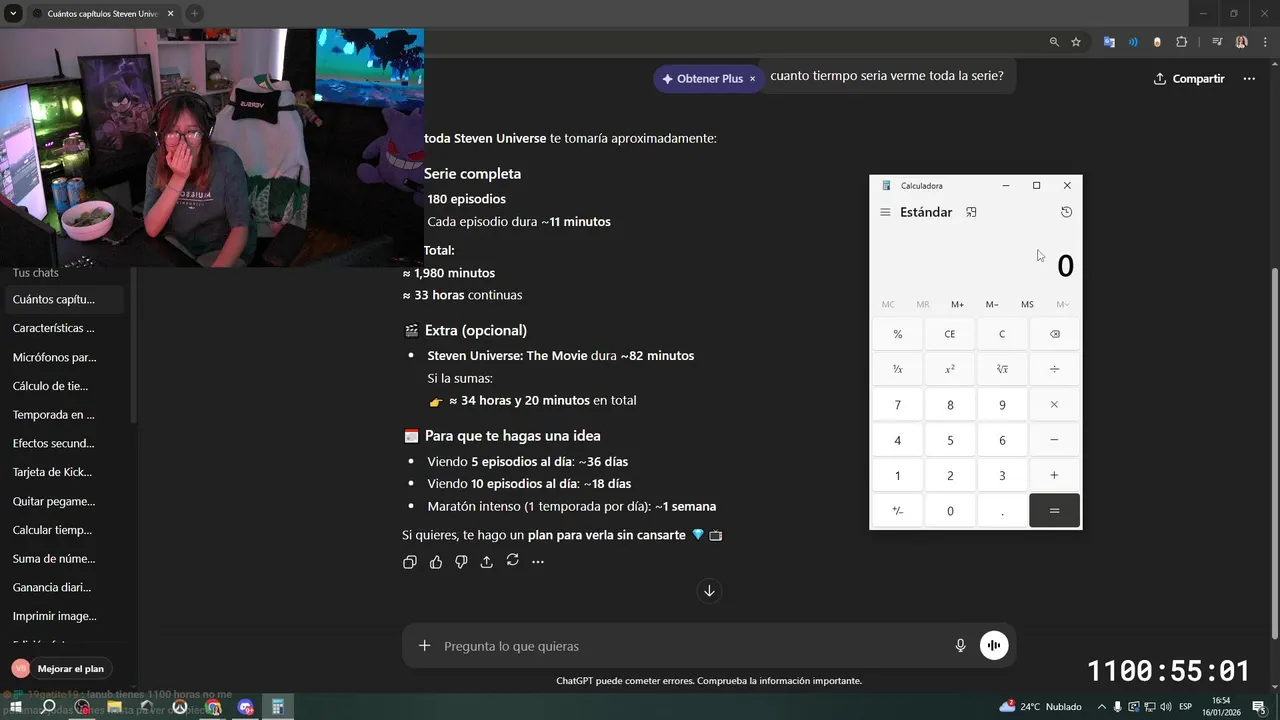Click digit 0 key on calculator
The image size is (1280, 720).
pyautogui.click(x=950, y=510)
